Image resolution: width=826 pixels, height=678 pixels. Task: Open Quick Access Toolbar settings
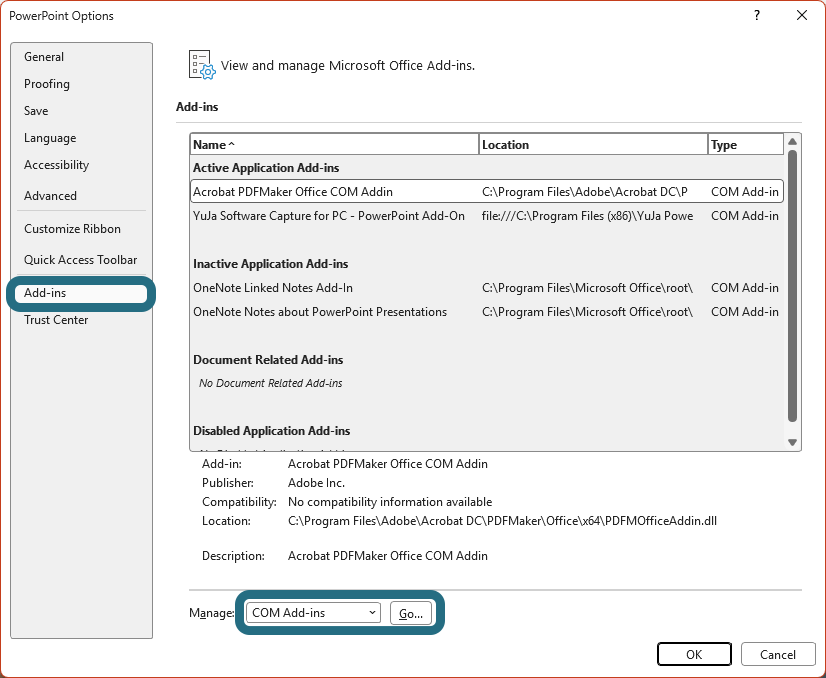point(81,260)
